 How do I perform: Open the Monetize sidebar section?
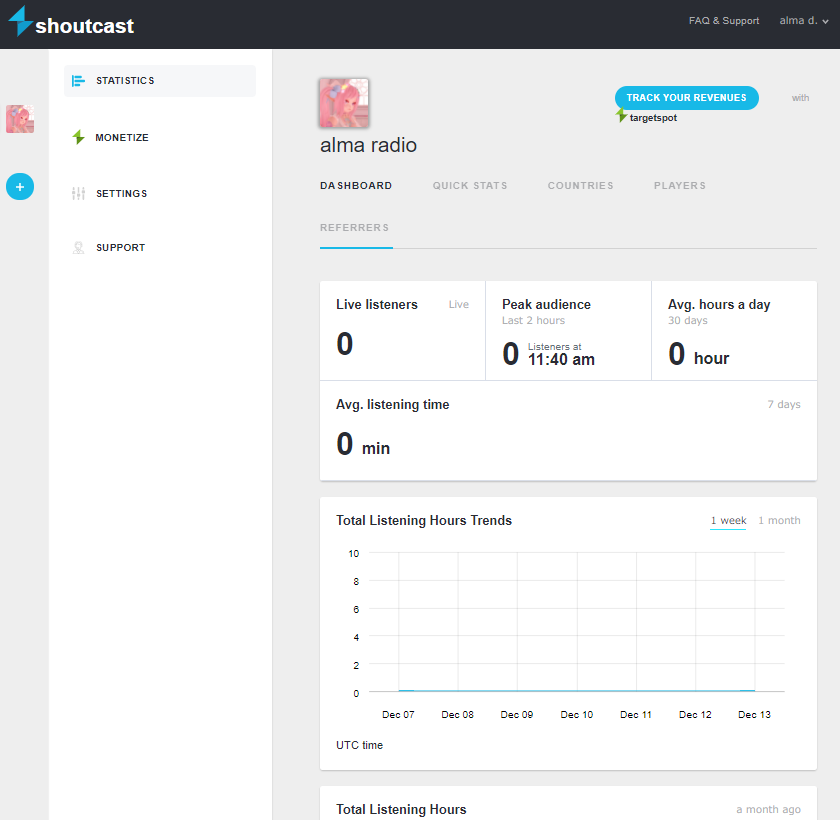click(122, 138)
